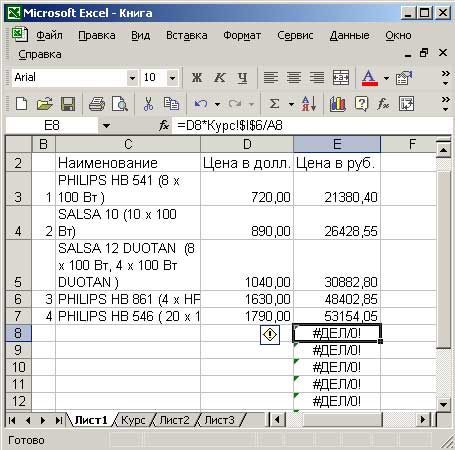Open font color dropdown arrow
The width and height of the screenshot is (455, 450).
point(386,78)
